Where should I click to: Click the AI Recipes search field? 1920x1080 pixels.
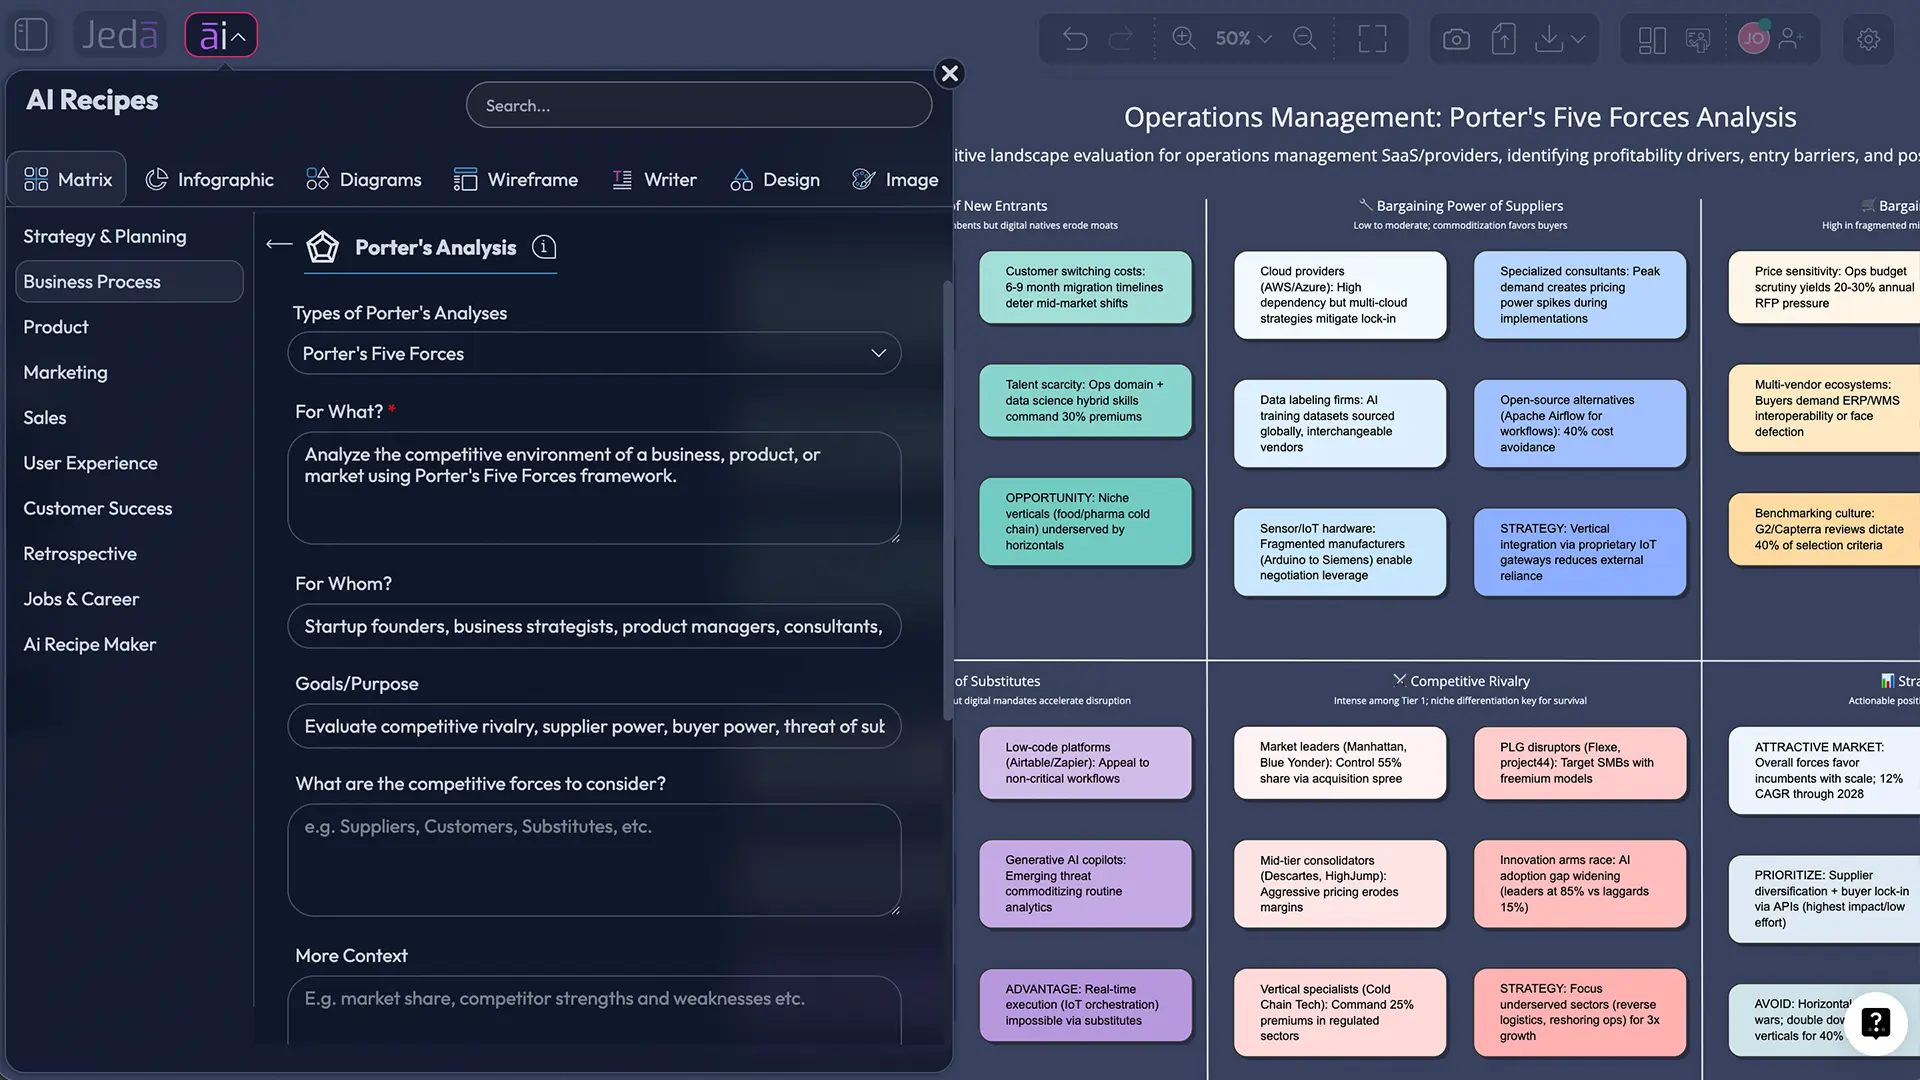[699, 105]
